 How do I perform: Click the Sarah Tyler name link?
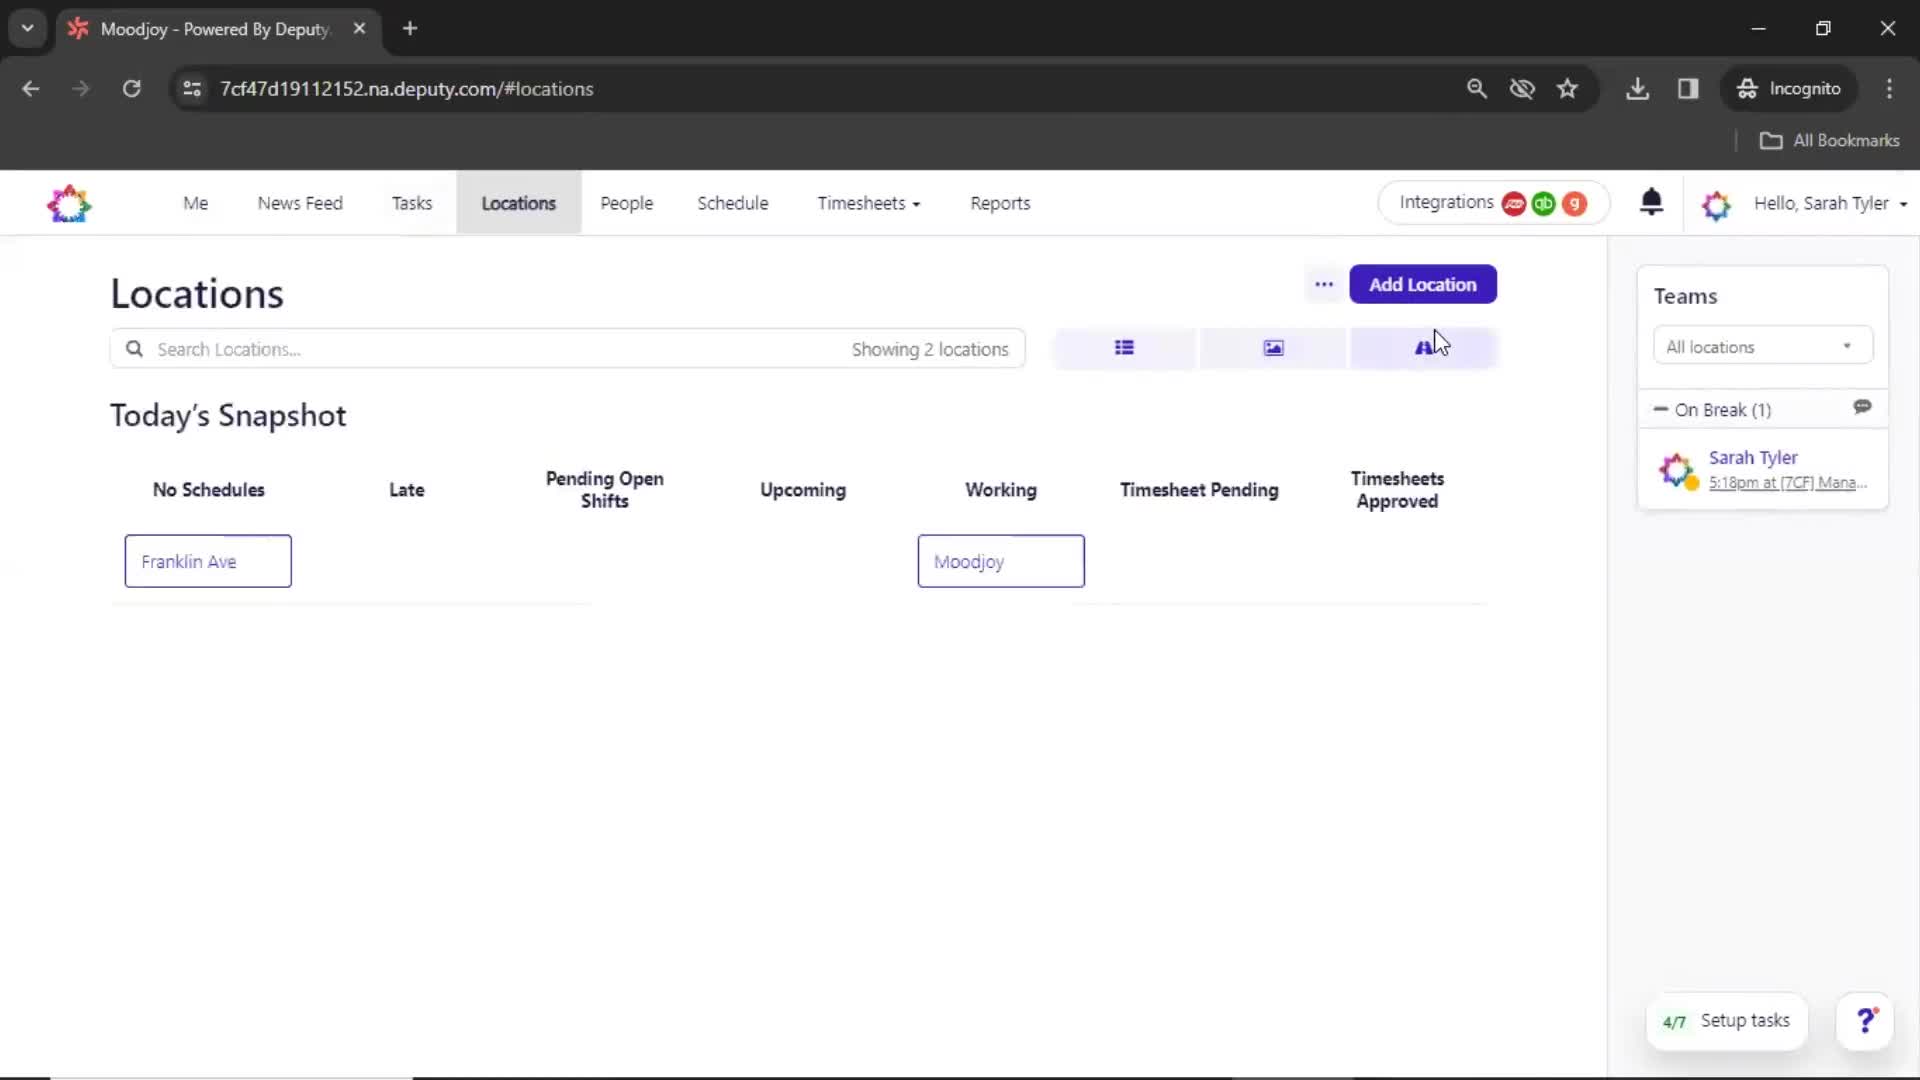point(1753,458)
